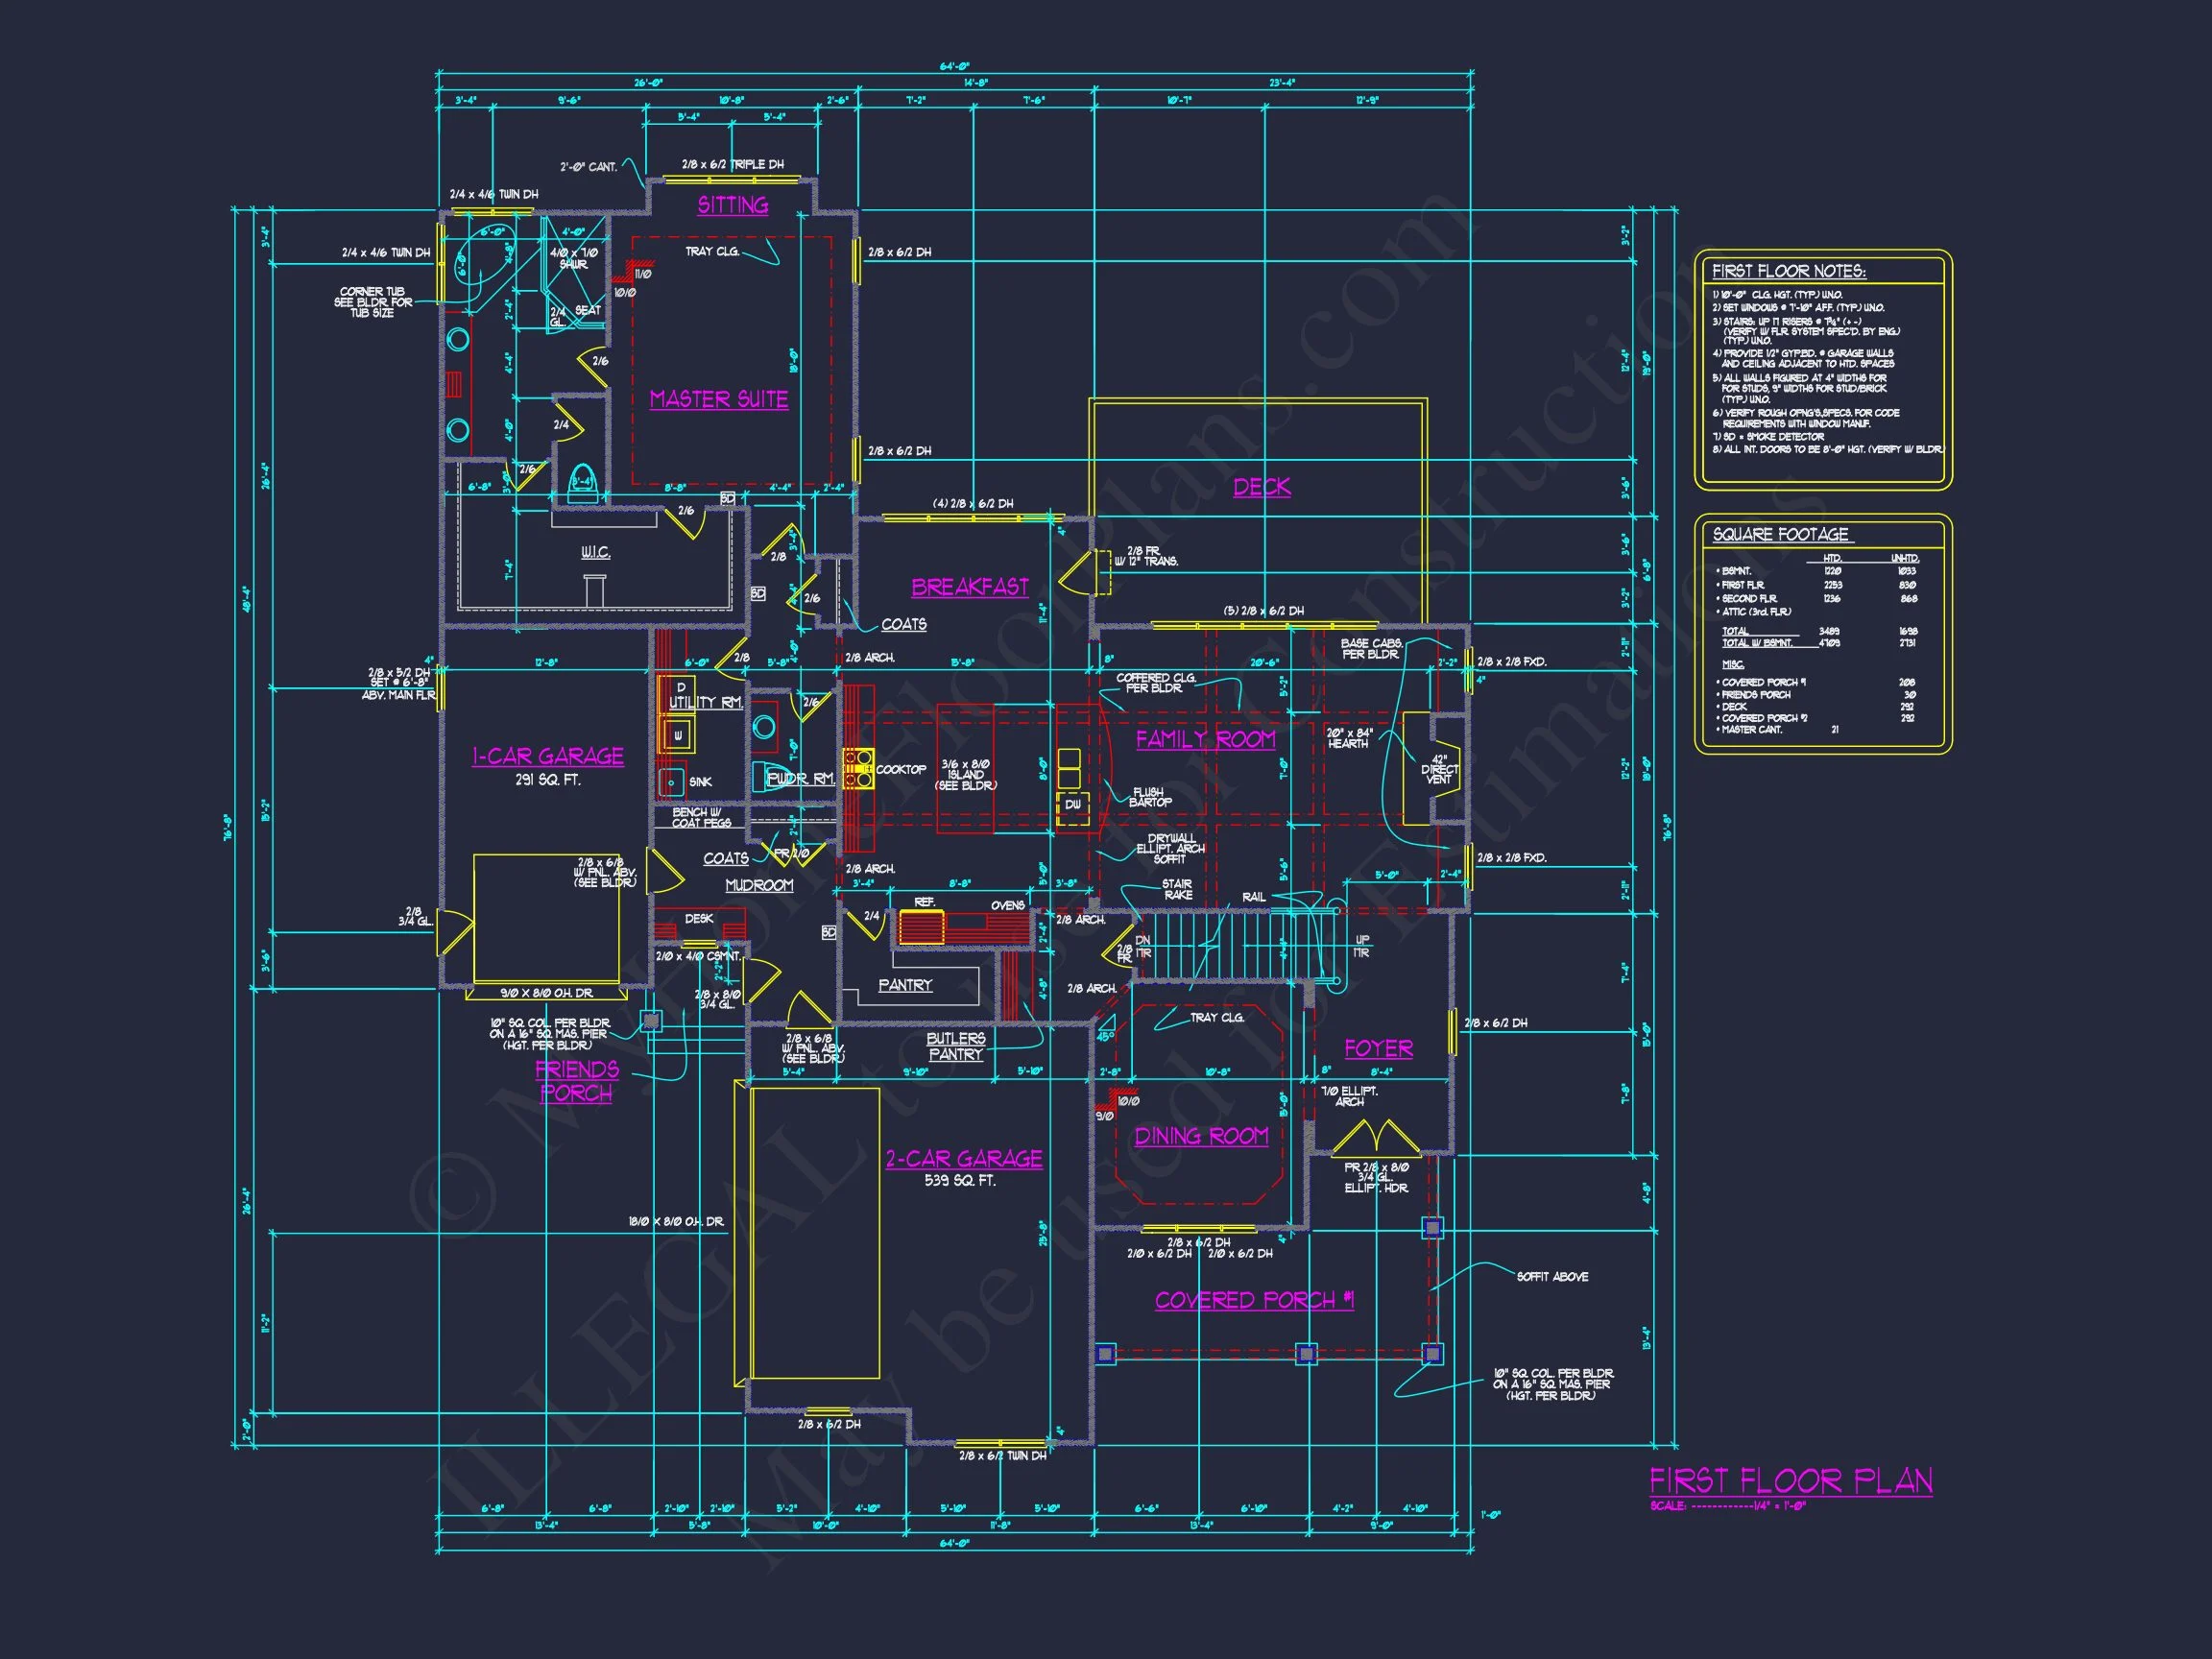Click the DW dishwasher block

(x=1073, y=805)
